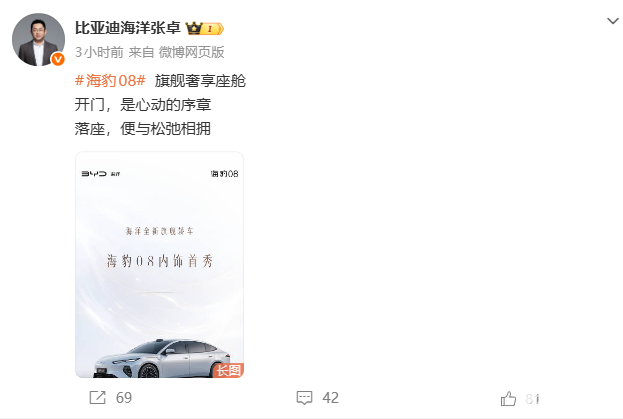Open 比亚迪海洋张卓 profile via avatar photo
Screen dimensions: 623x419
(x=39, y=39)
